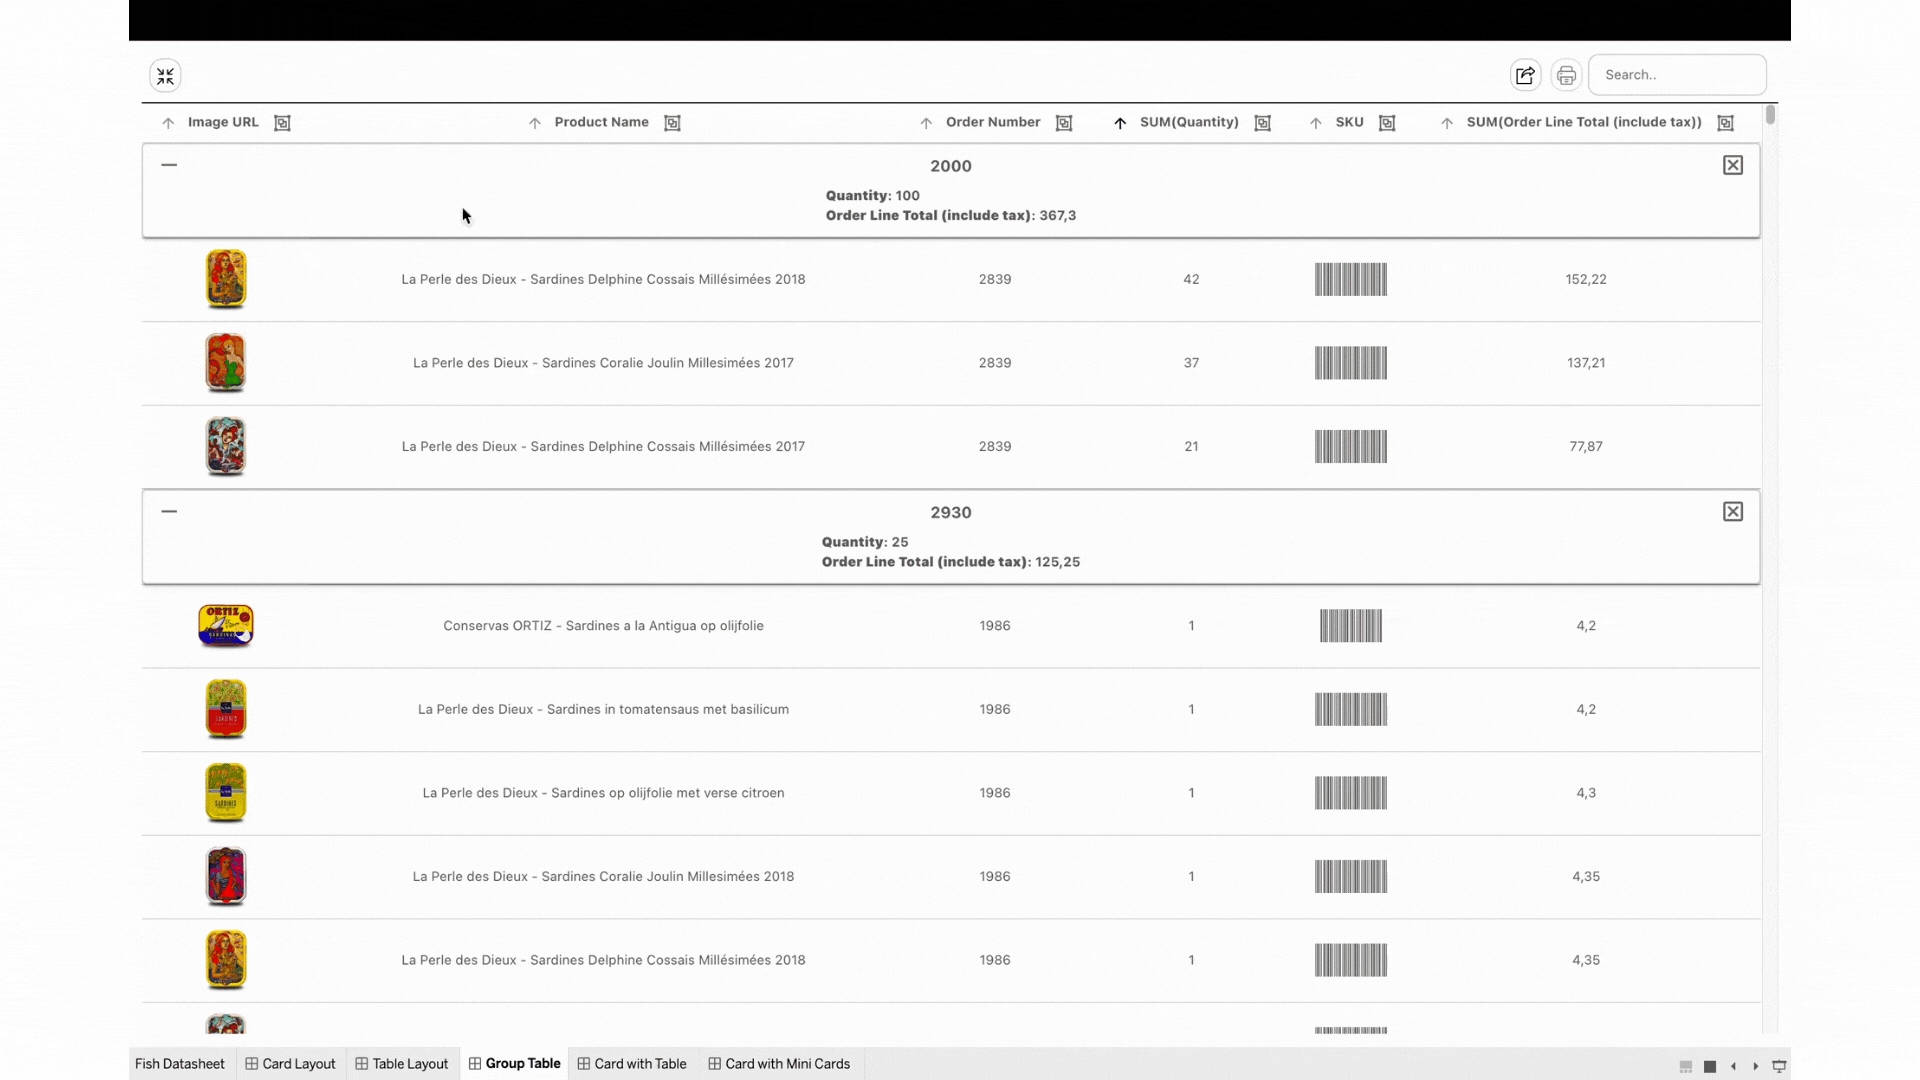Click the group icon beside the SKU header
The width and height of the screenshot is (1920, 1080).
(1387, 123)
